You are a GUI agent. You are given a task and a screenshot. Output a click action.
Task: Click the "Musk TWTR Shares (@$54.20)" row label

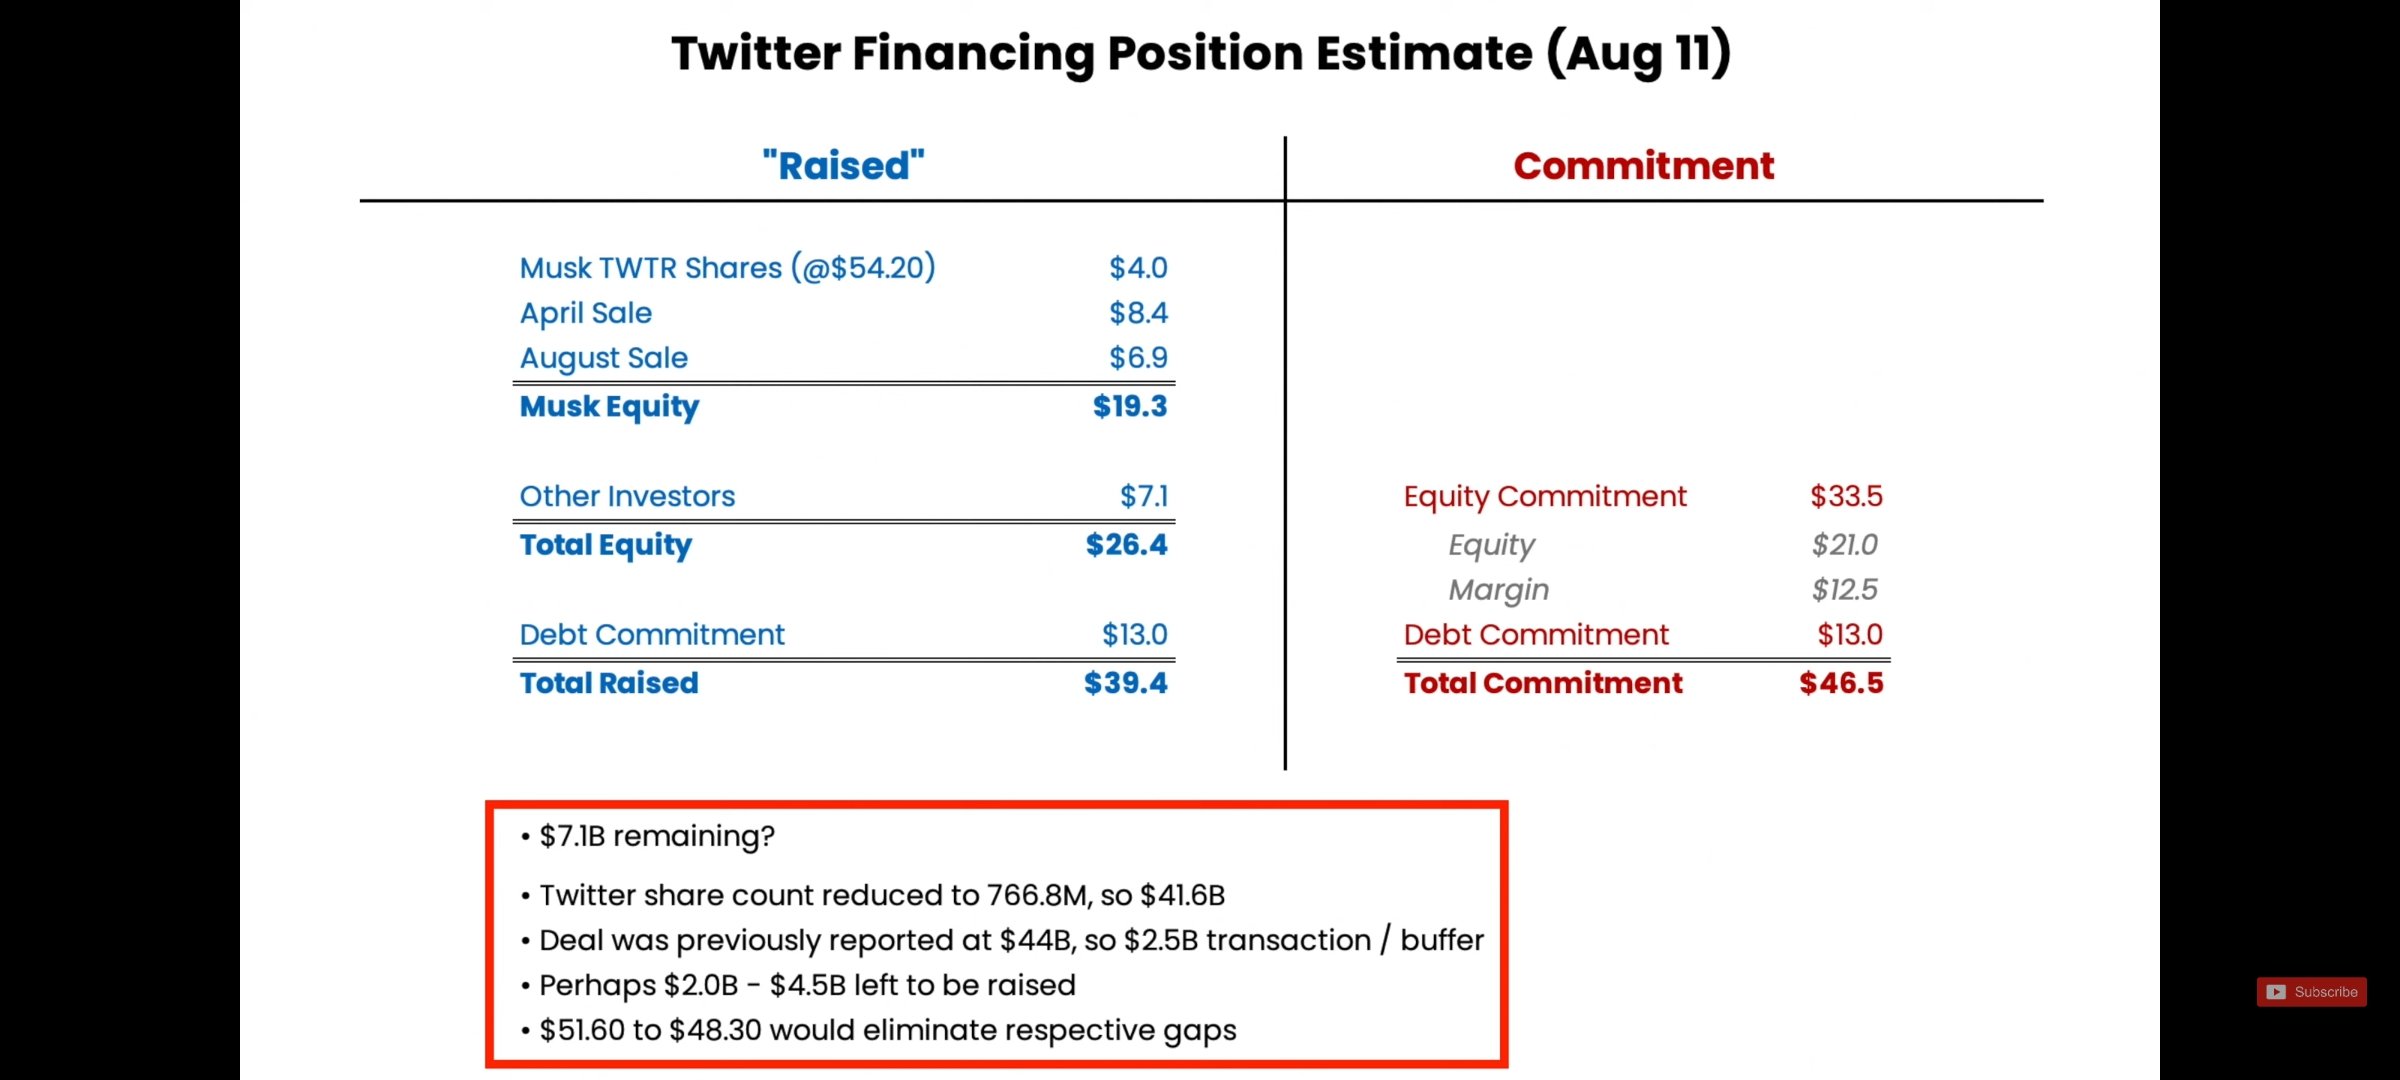pyautogui.click(x=727, y=268)
